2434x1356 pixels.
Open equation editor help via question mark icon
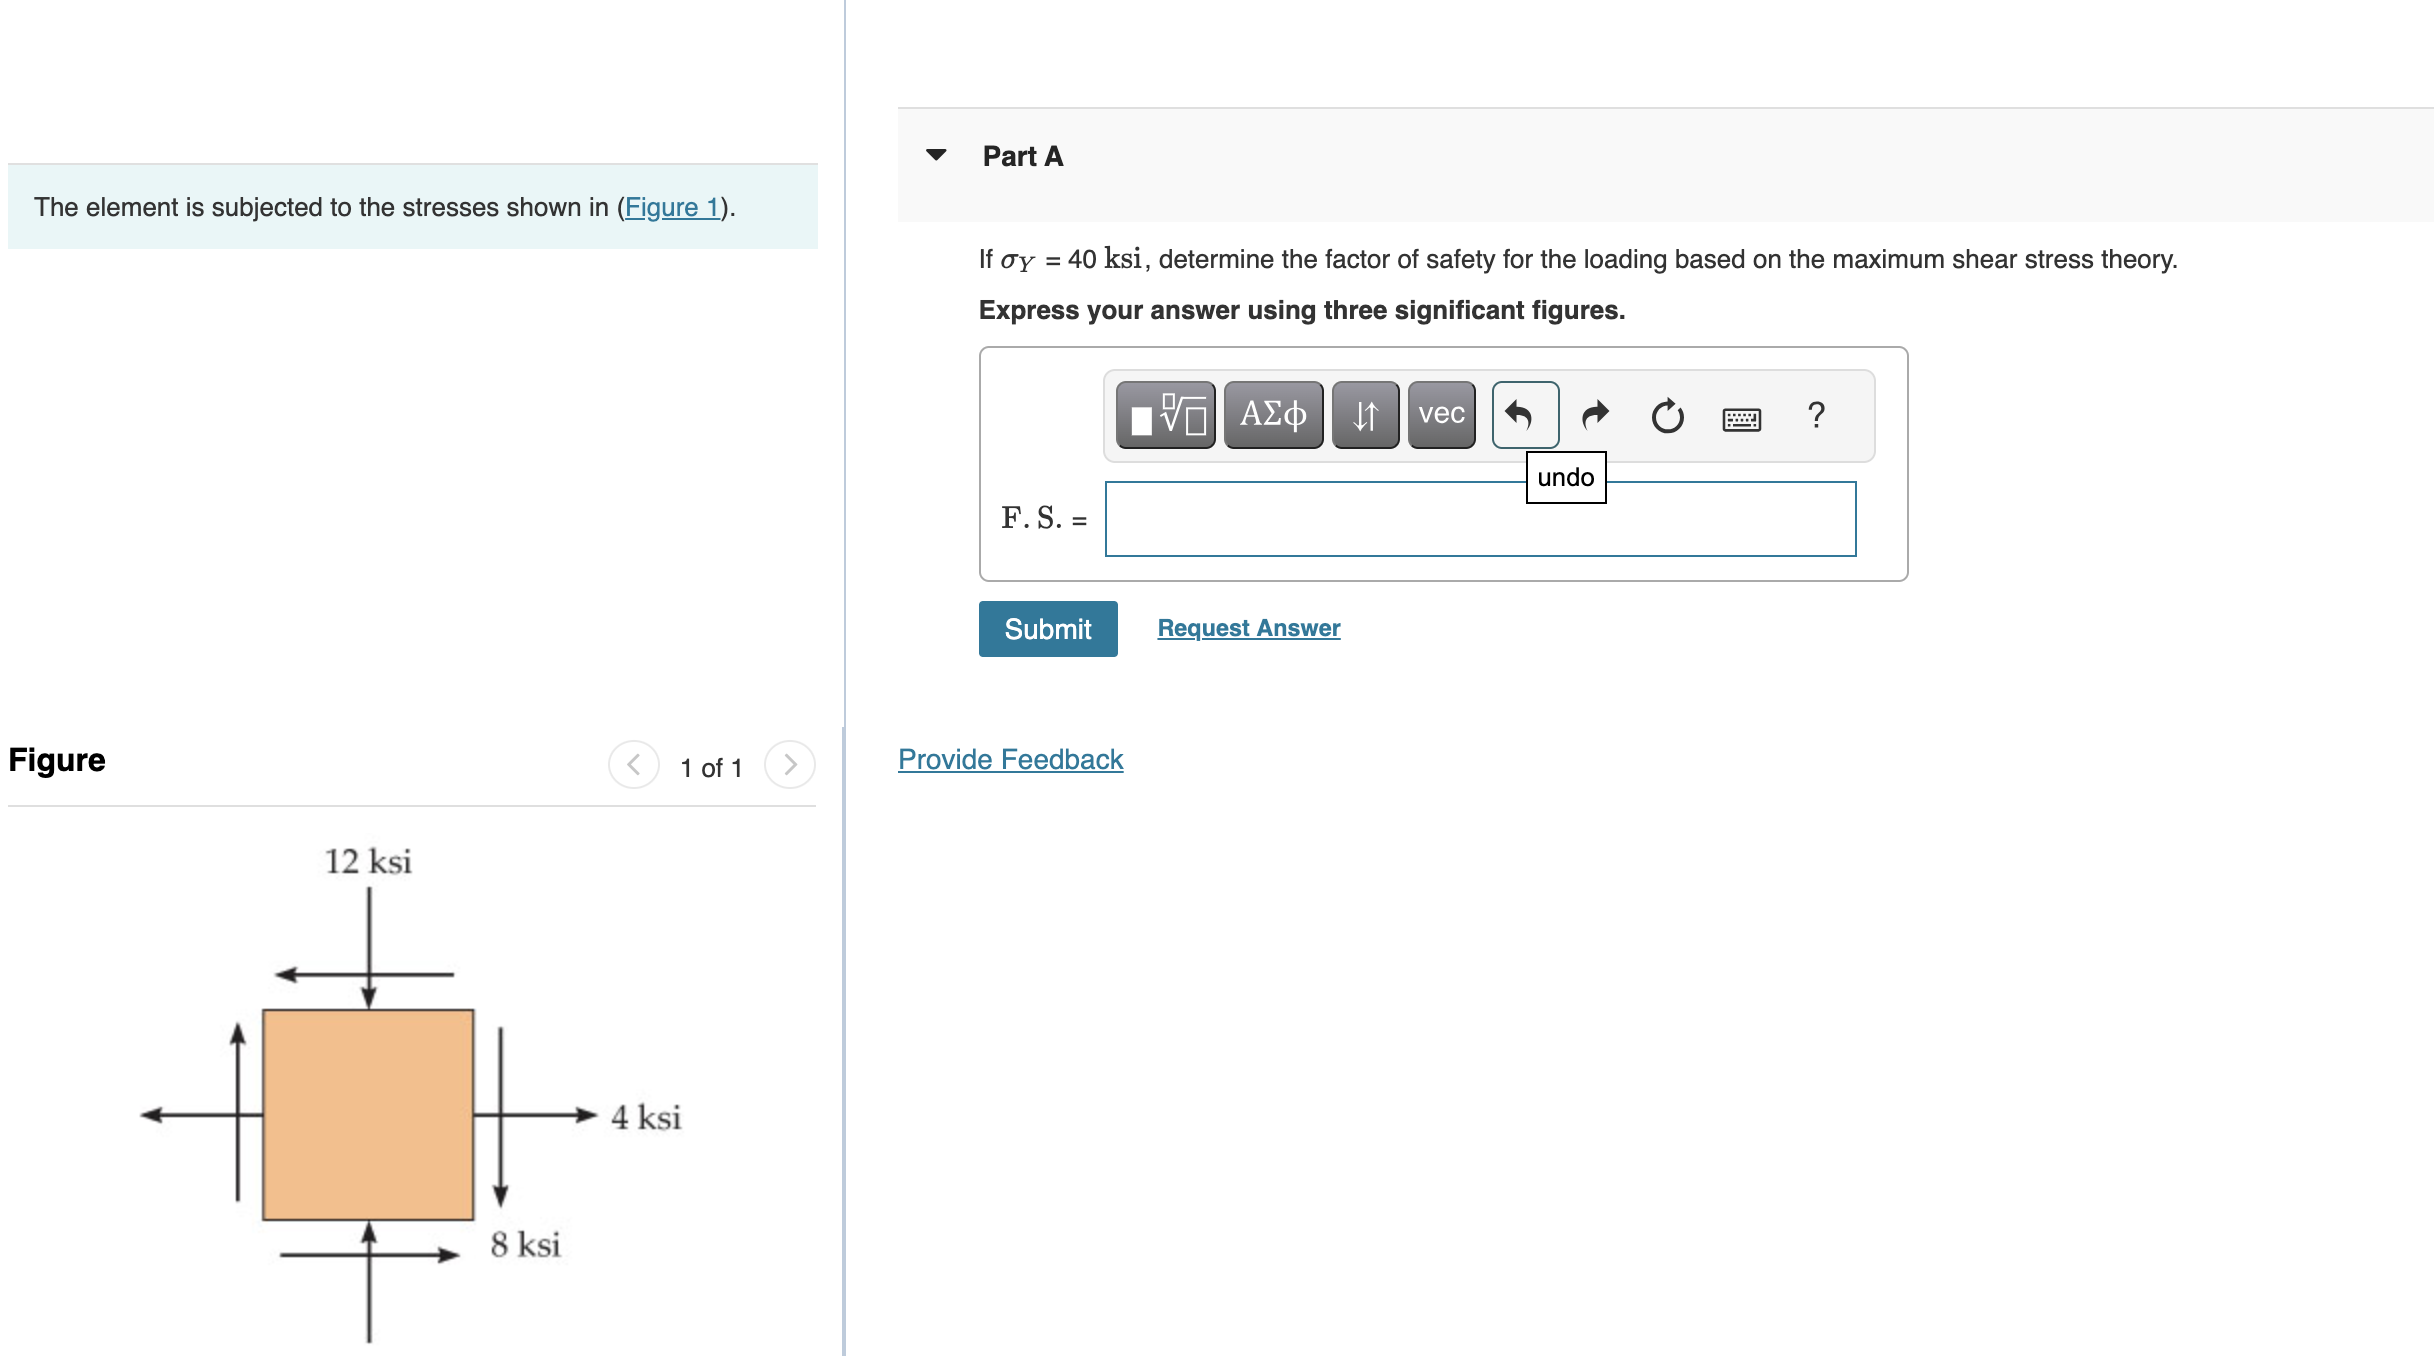click(1815, 414)
